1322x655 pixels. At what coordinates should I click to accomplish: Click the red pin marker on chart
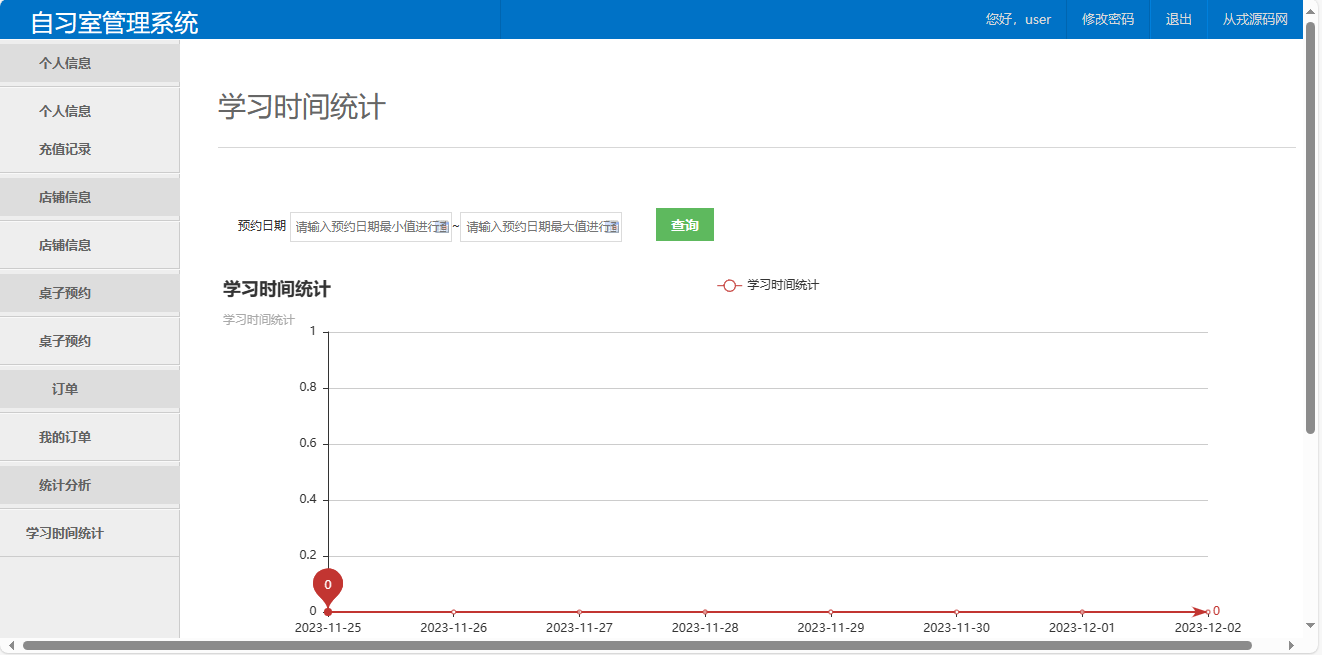pos(328,585)
